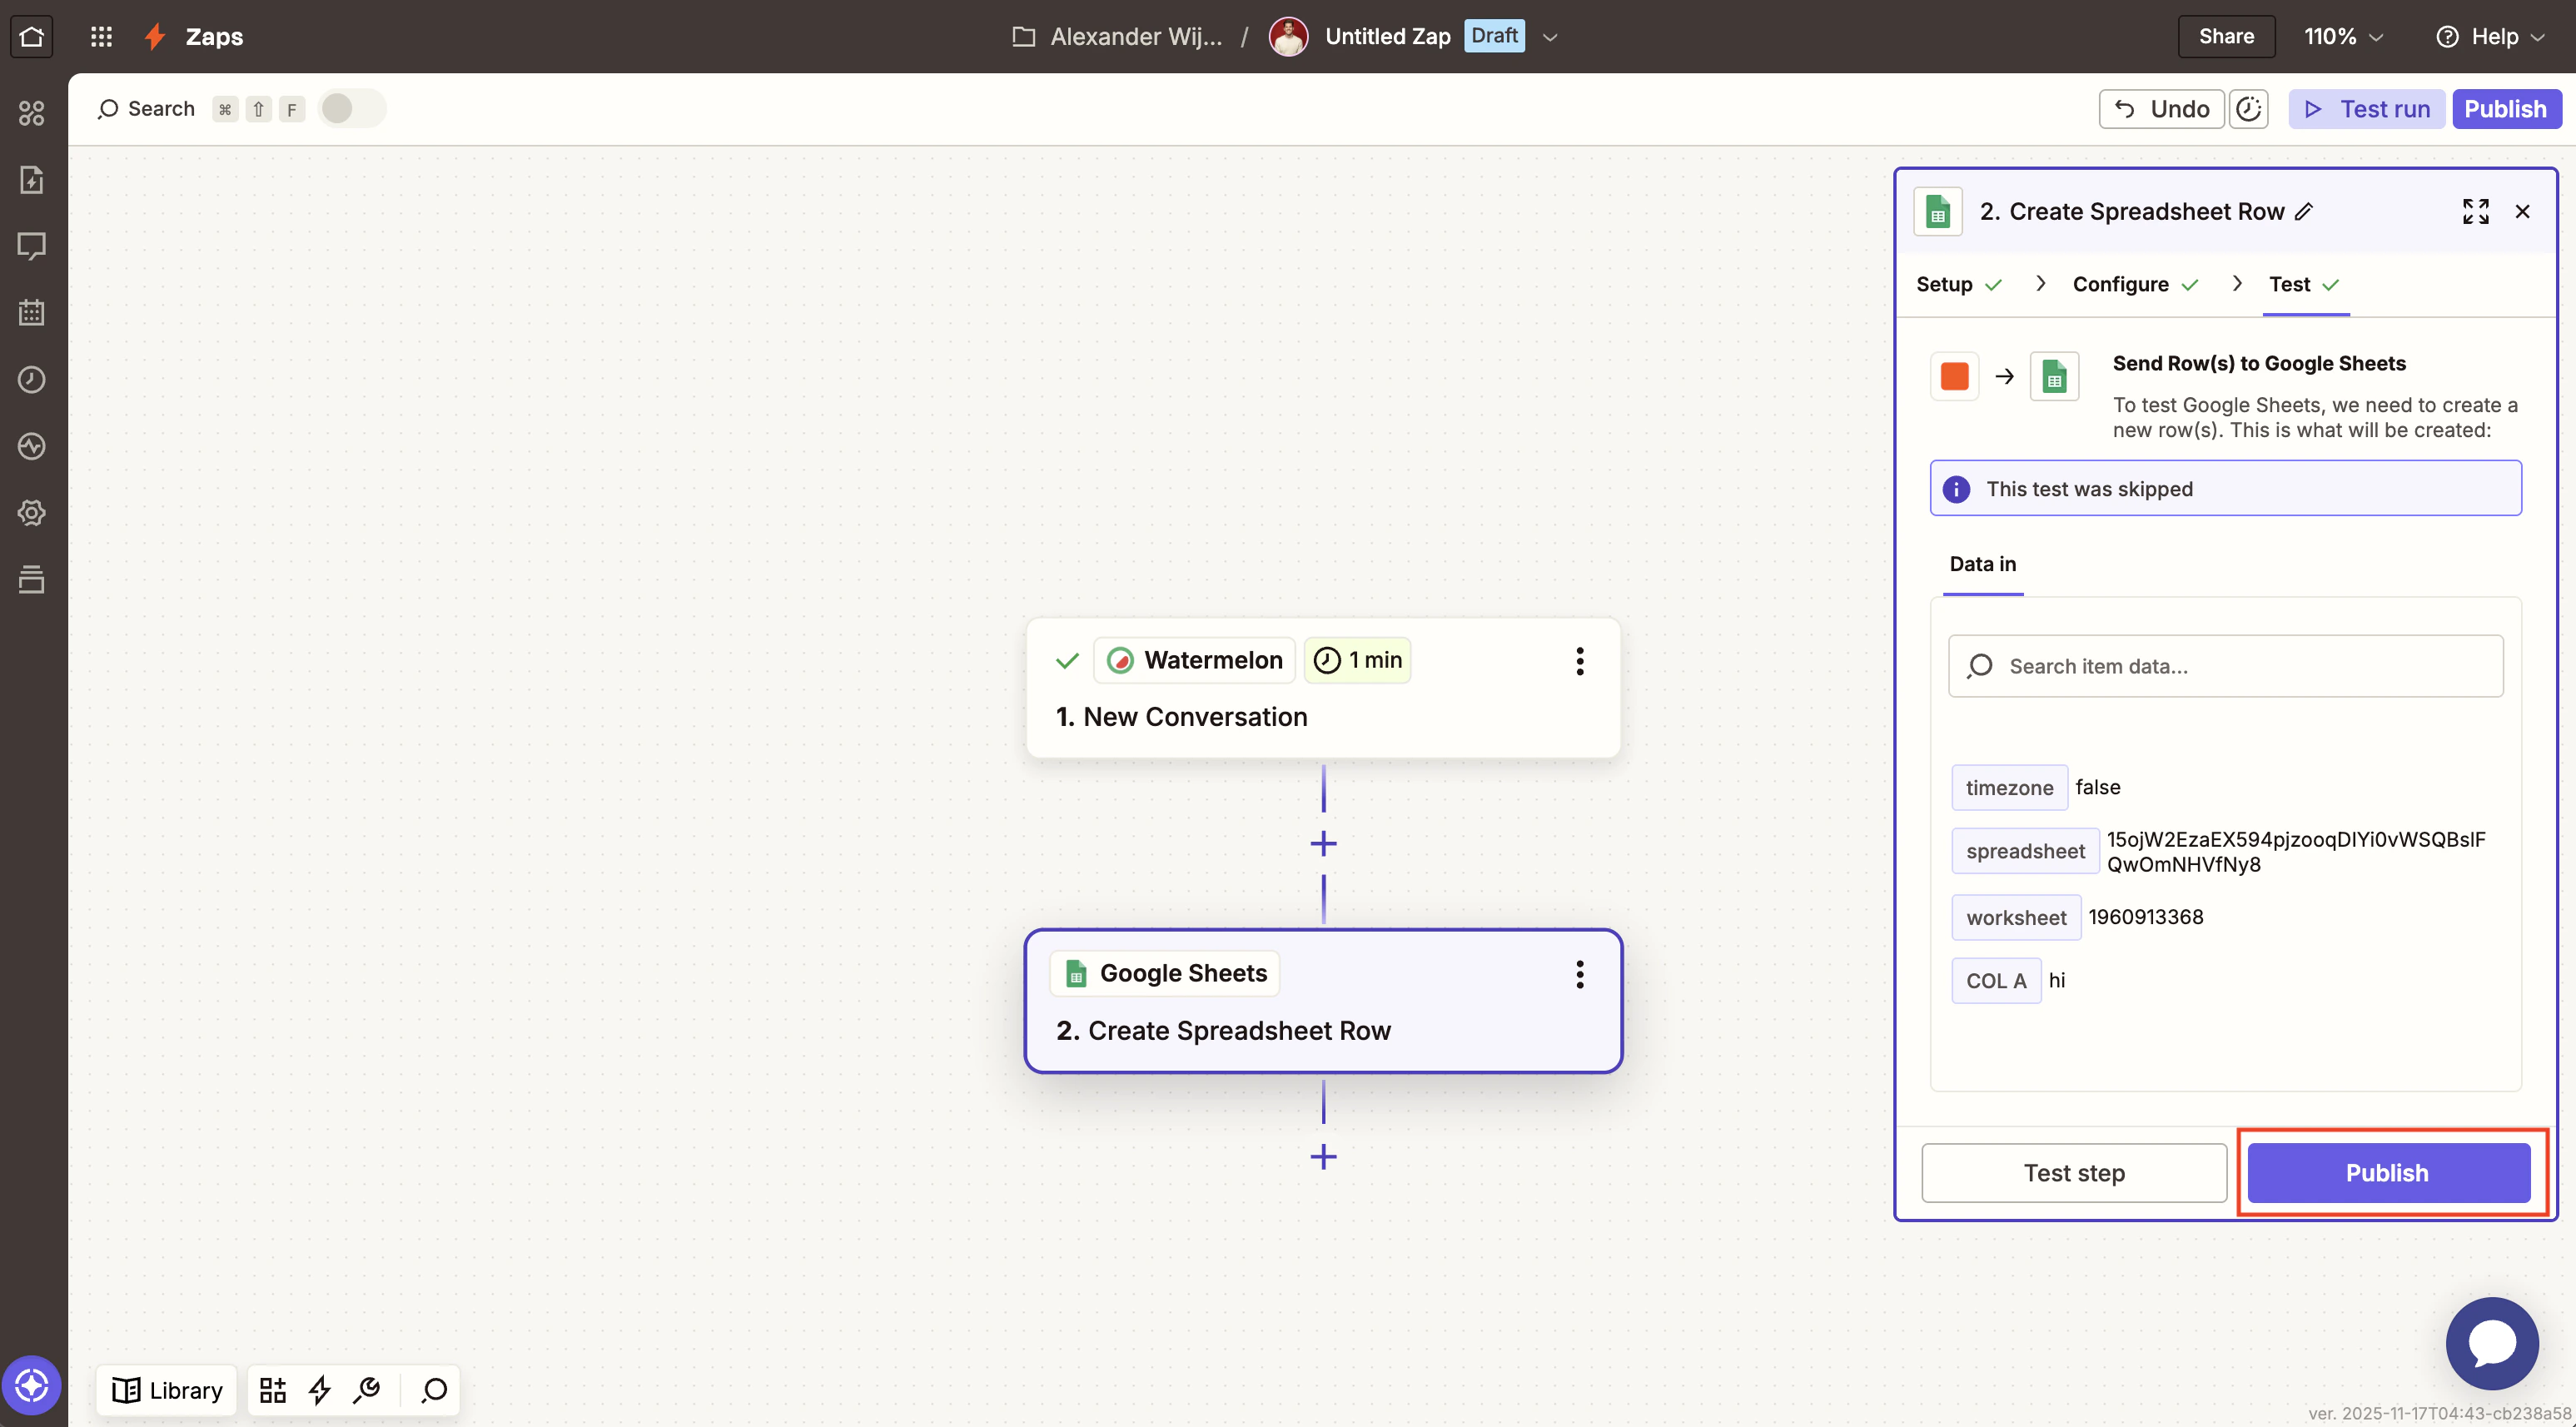Click the grid-plus icon in bottom toolbar
This screenshot has width=2576, height=1427.
[x=273, y=1390]
